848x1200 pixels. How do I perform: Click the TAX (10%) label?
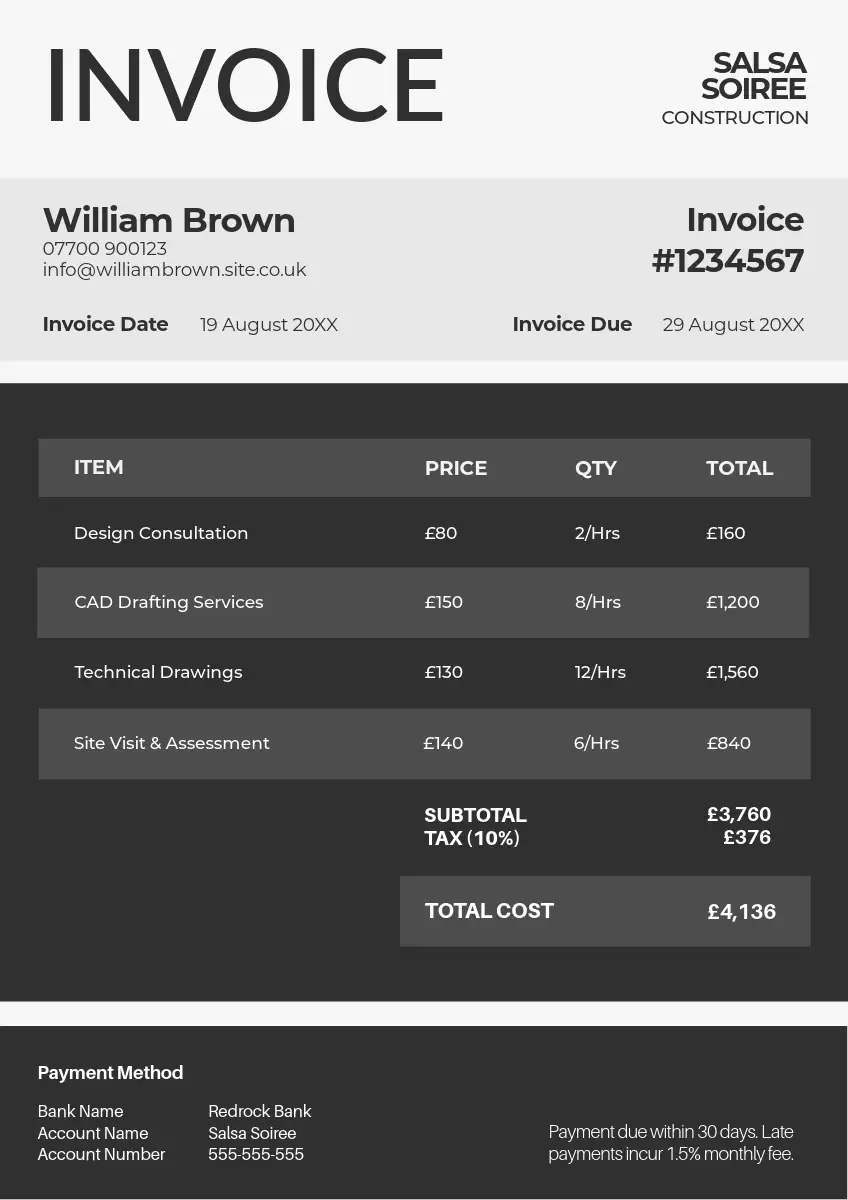(x=472, y=838)
